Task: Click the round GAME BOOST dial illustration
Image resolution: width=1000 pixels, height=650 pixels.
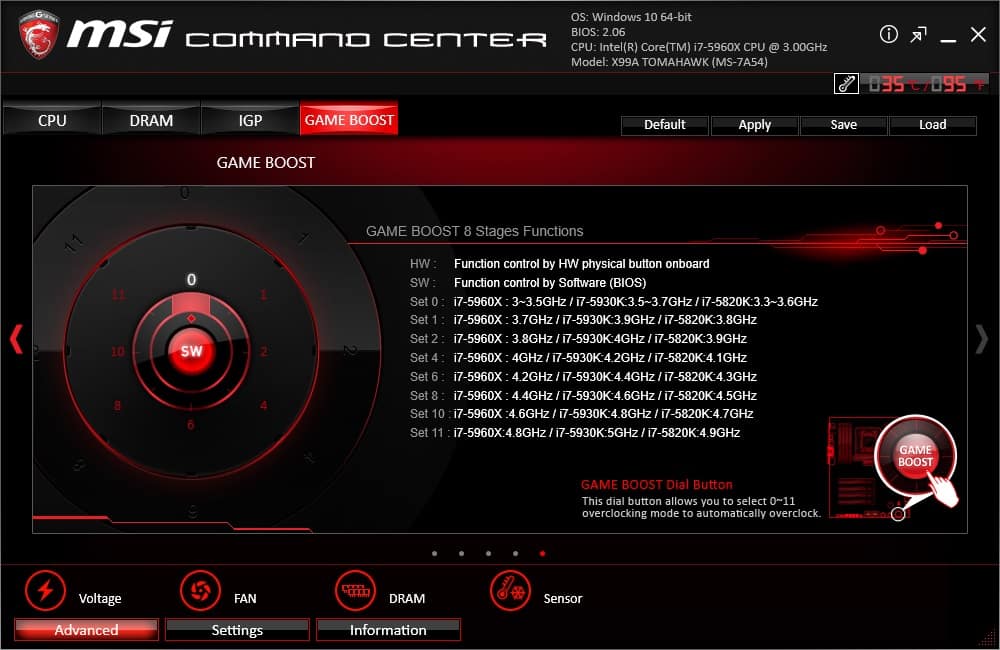Action: (x=915, y=455)
